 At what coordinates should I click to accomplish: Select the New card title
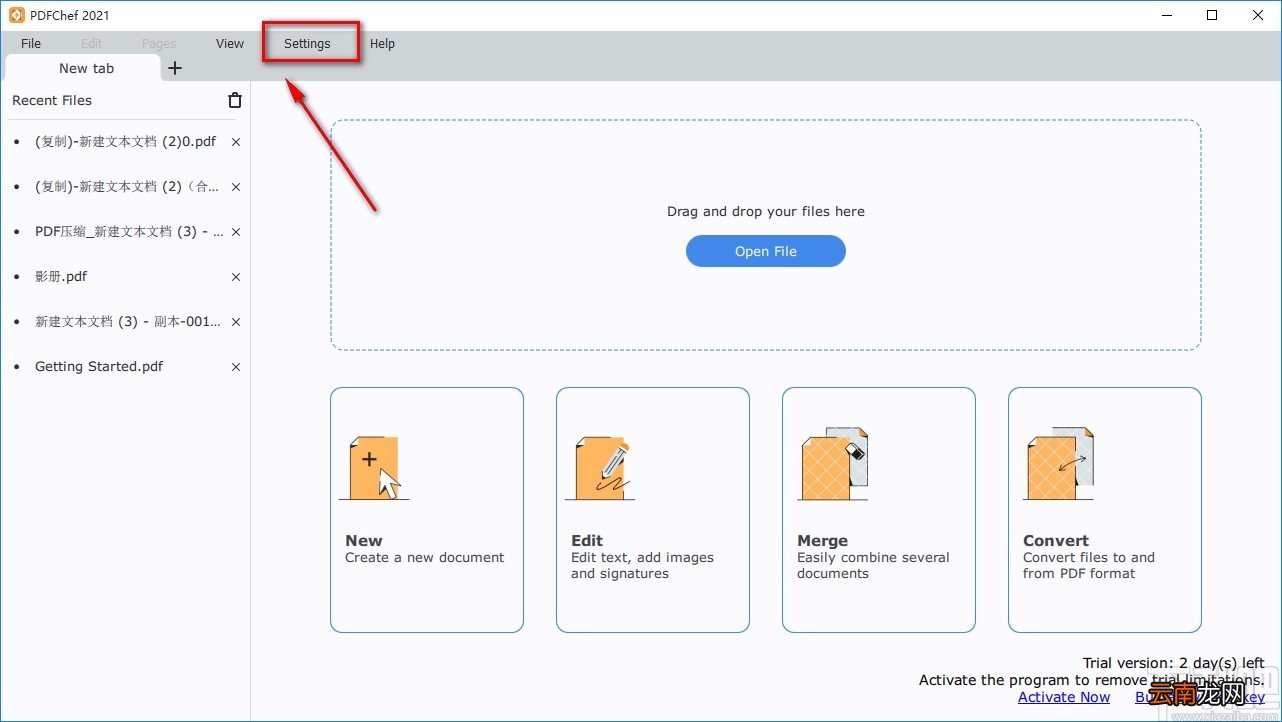tap(364, 541)
